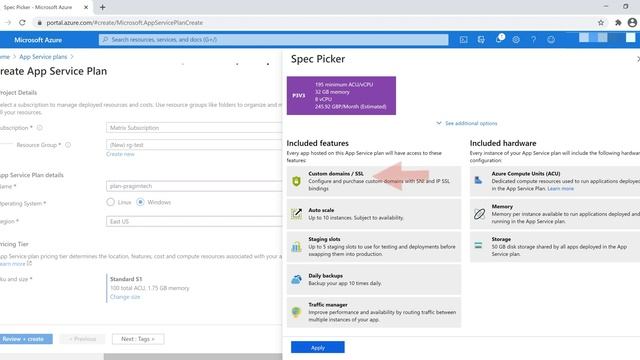
Task: Click the Daily backups feature title
Action: point(326,276)
